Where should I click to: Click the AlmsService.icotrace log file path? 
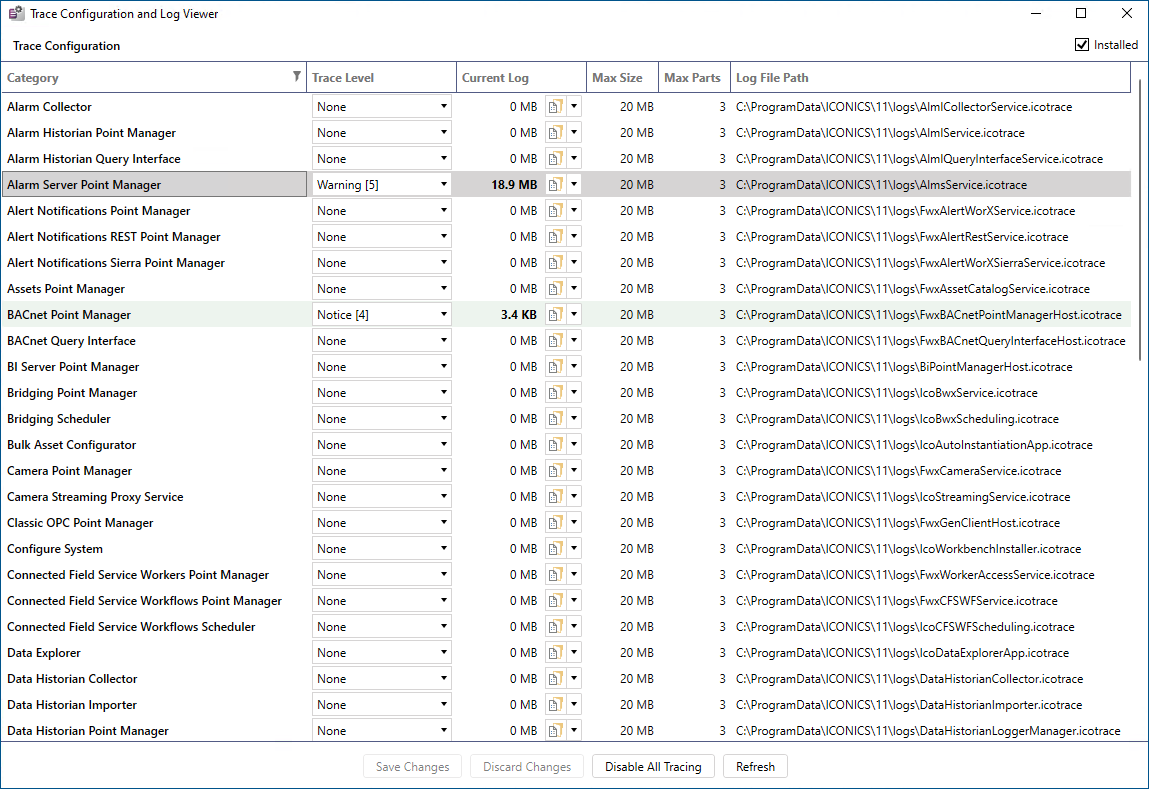[x=882, y=185]
